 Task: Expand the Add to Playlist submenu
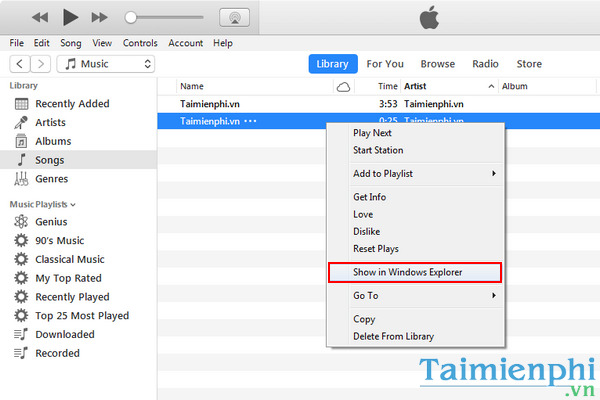tap(416, 173)
